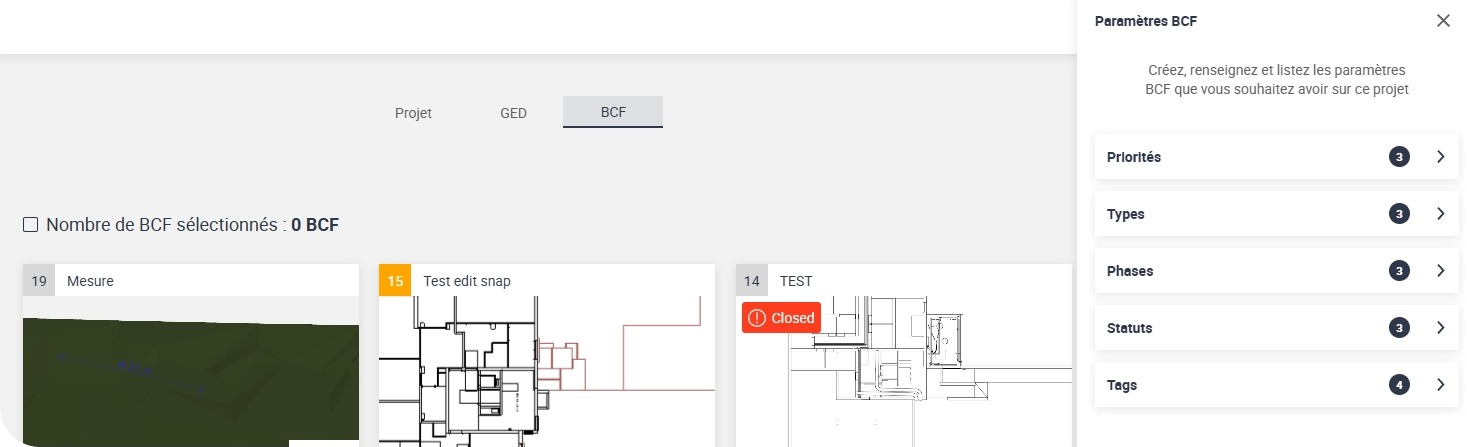Click the Tags count badge showing 4
Viewport: 1467px width, 447px height.
click(x=1399, y=385)
